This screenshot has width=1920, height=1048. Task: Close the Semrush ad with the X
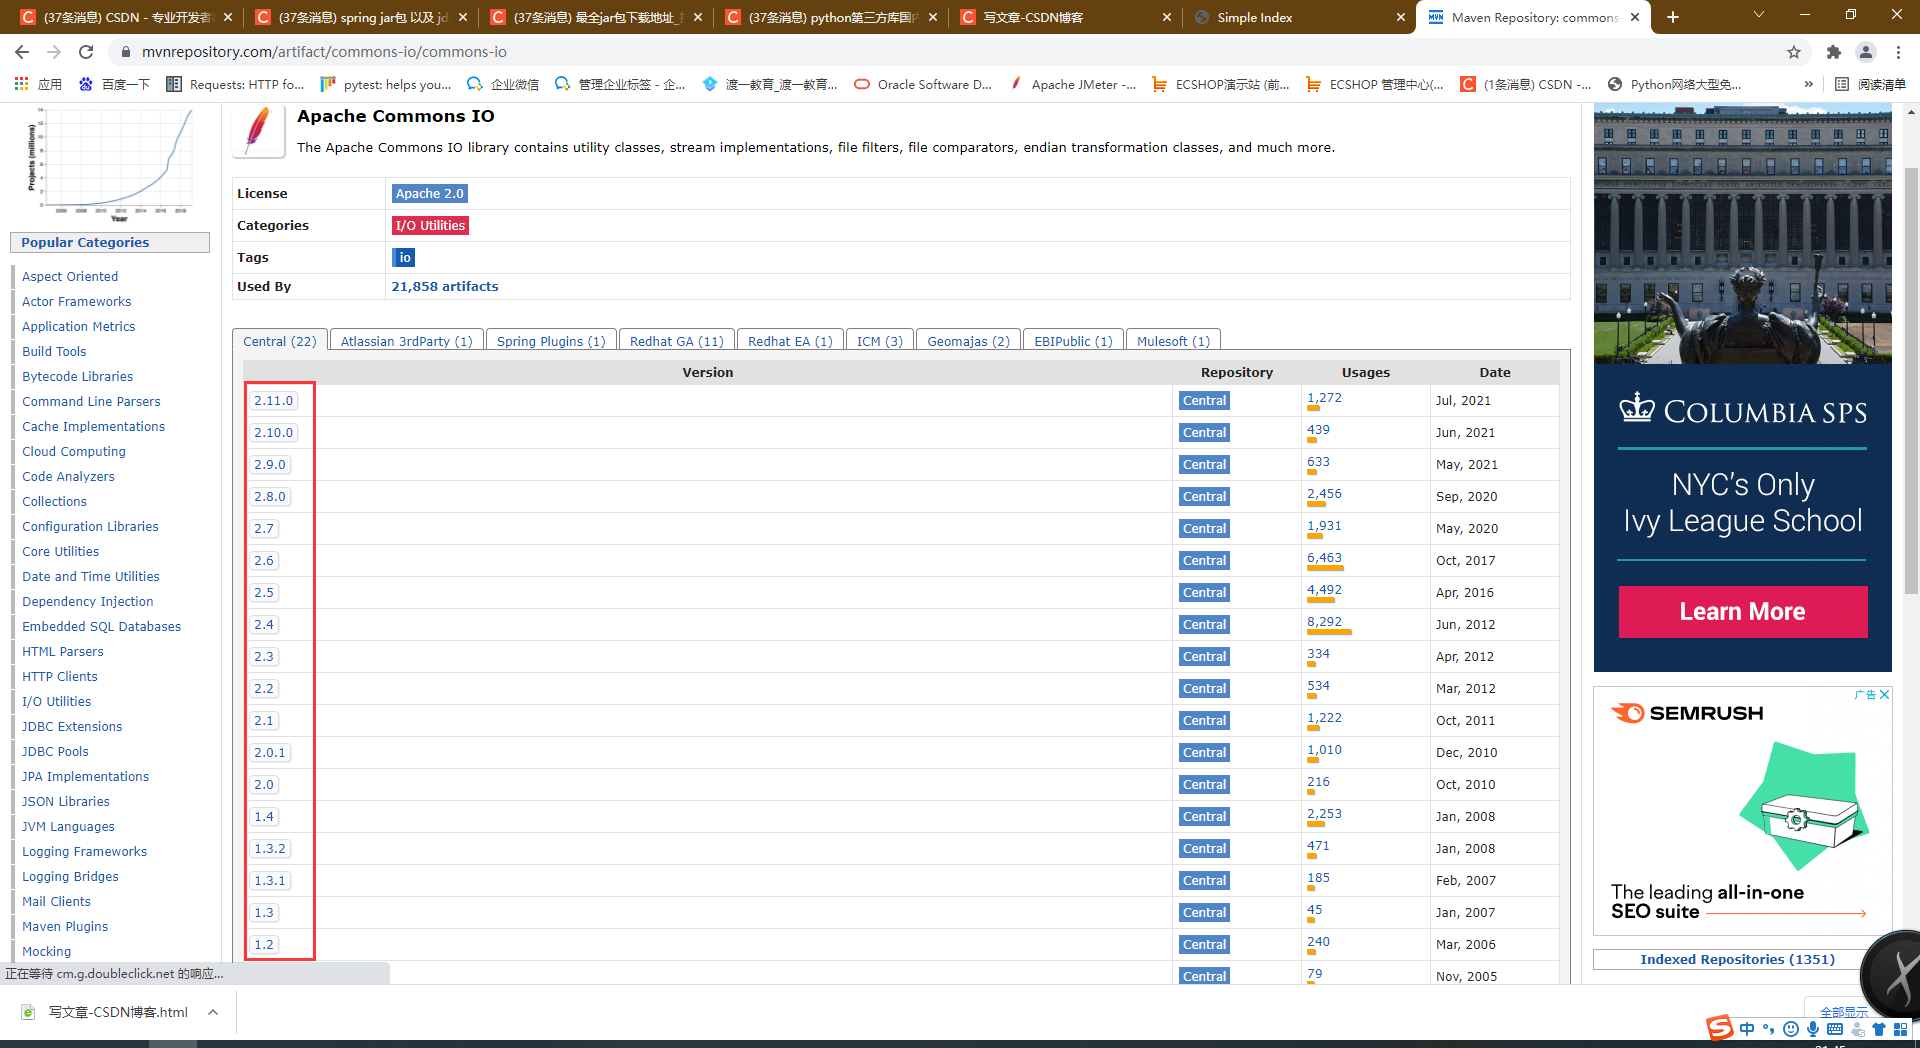click(1884, 694)
